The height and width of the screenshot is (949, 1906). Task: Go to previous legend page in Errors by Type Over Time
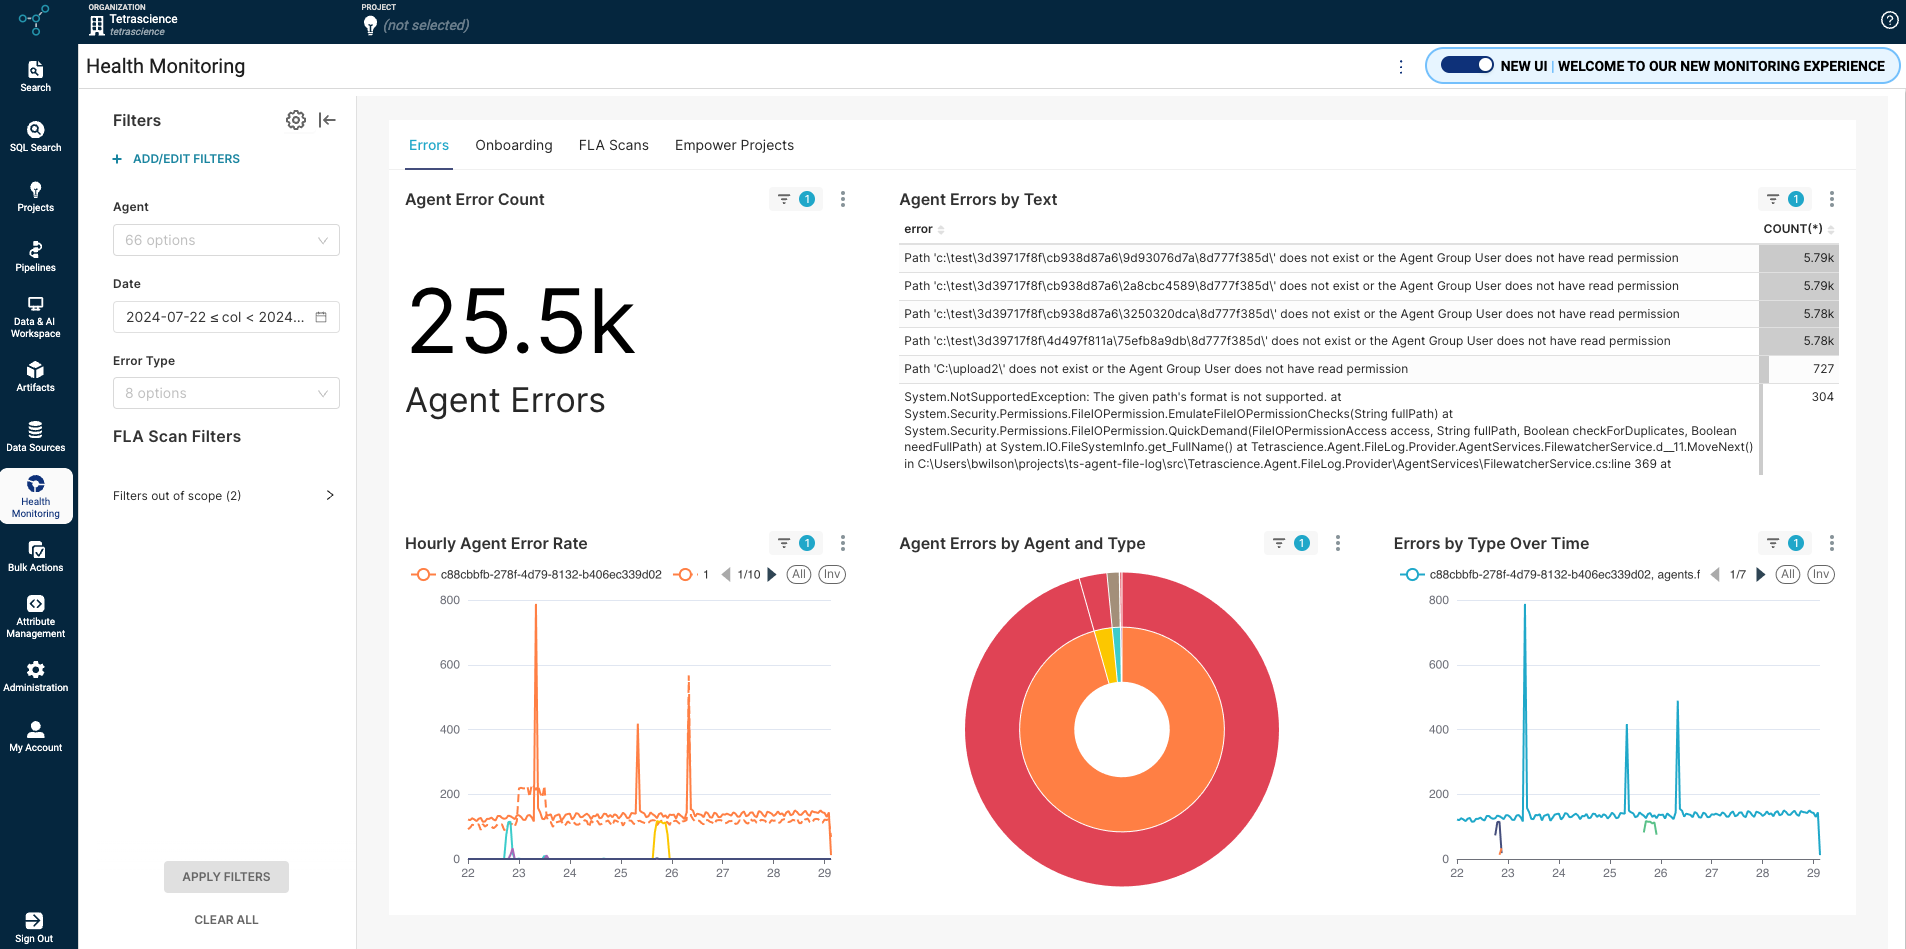1715,574
